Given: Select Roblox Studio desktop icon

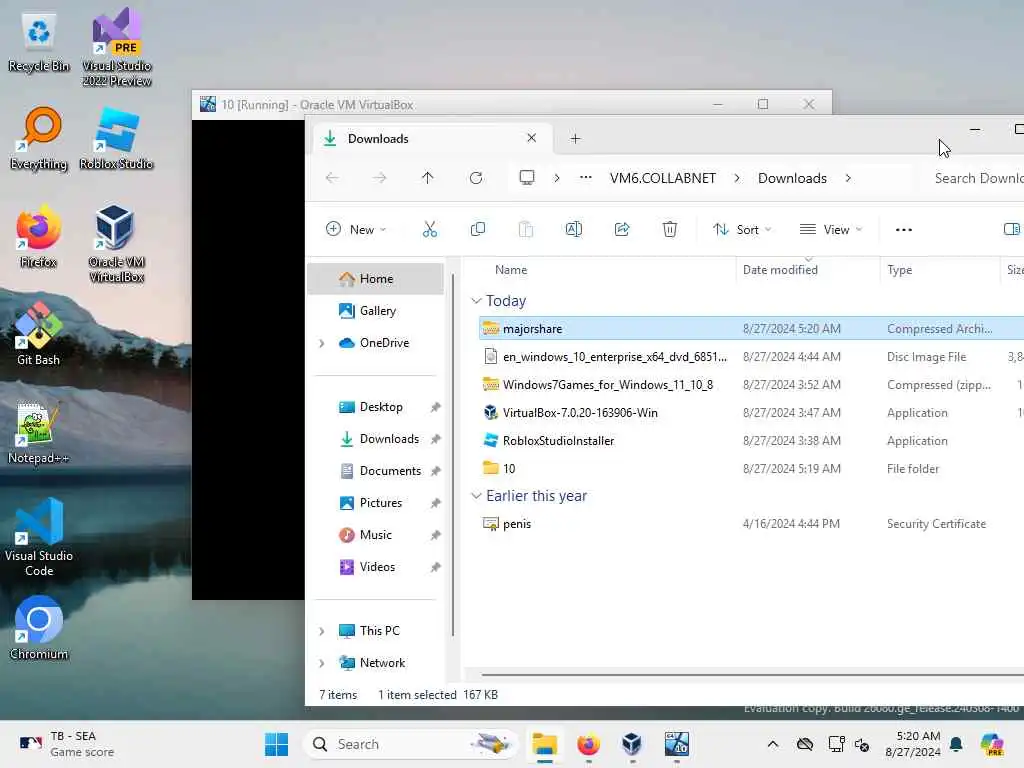Looking at the screenshot, I should coord(116,138).
